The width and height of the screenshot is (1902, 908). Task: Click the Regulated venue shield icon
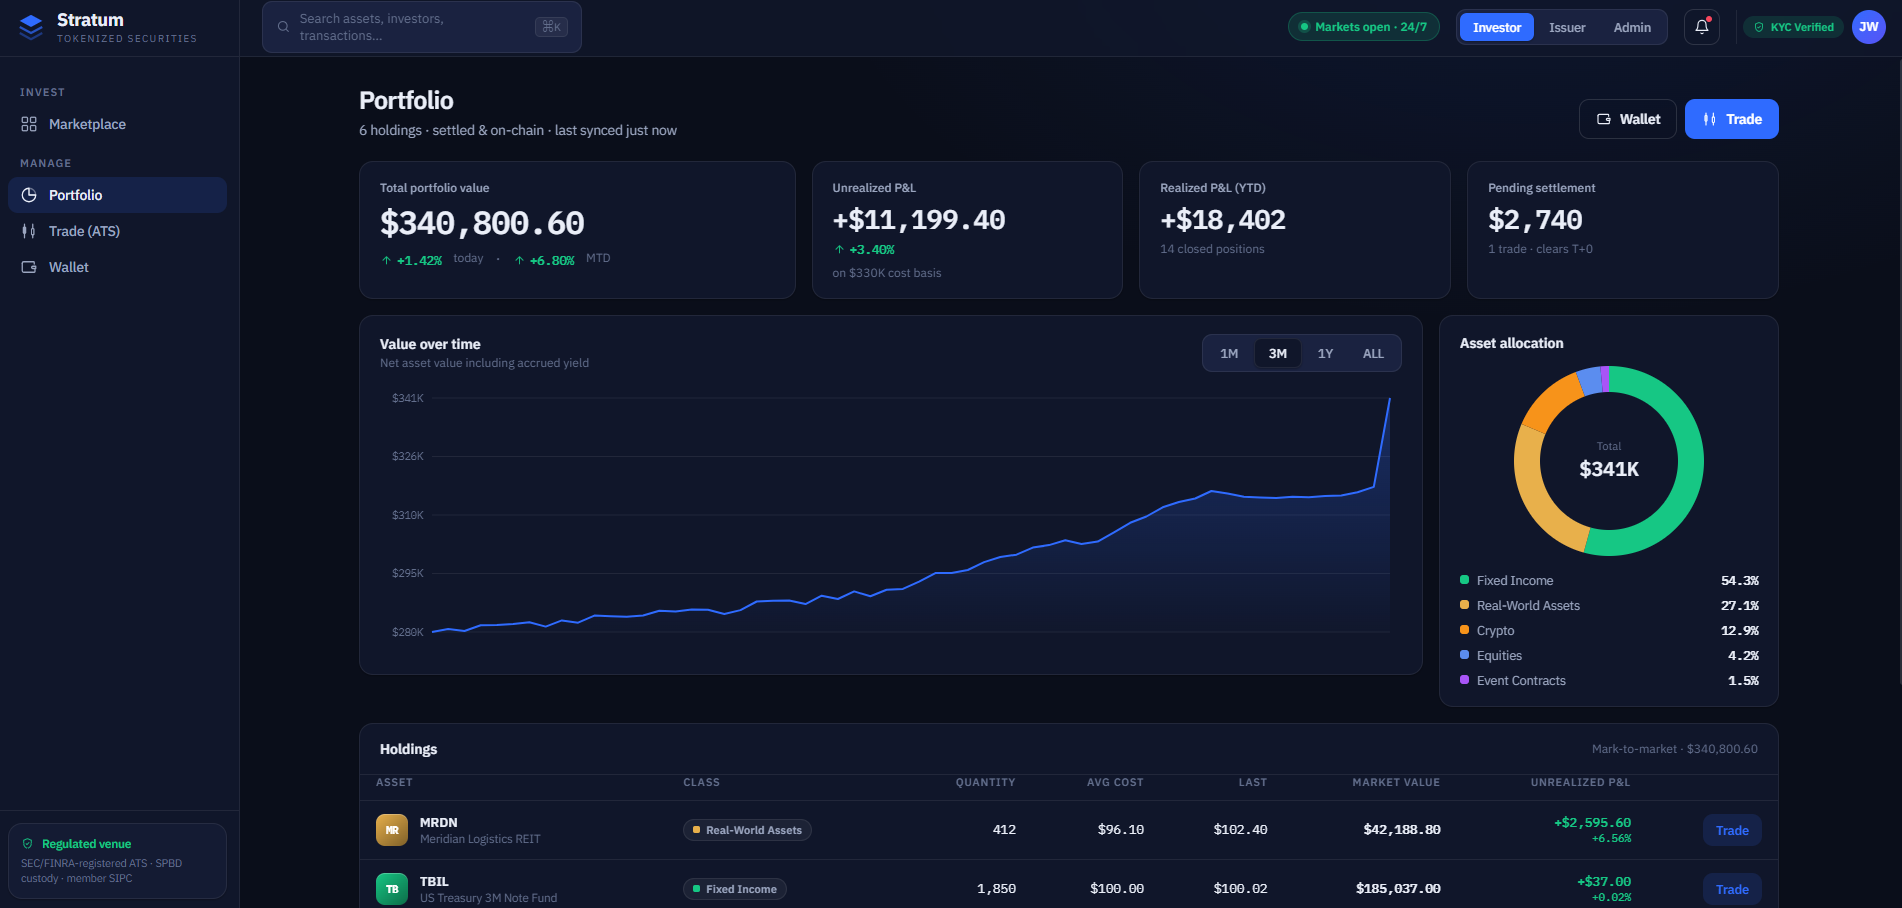[x=28, y=844]
